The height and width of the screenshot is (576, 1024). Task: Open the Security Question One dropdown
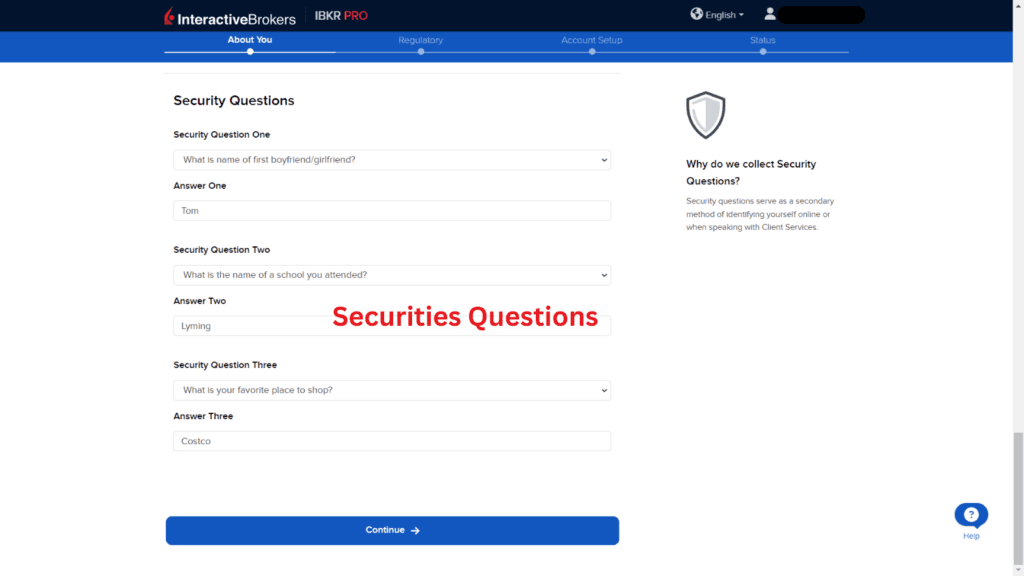pos(391,159)
